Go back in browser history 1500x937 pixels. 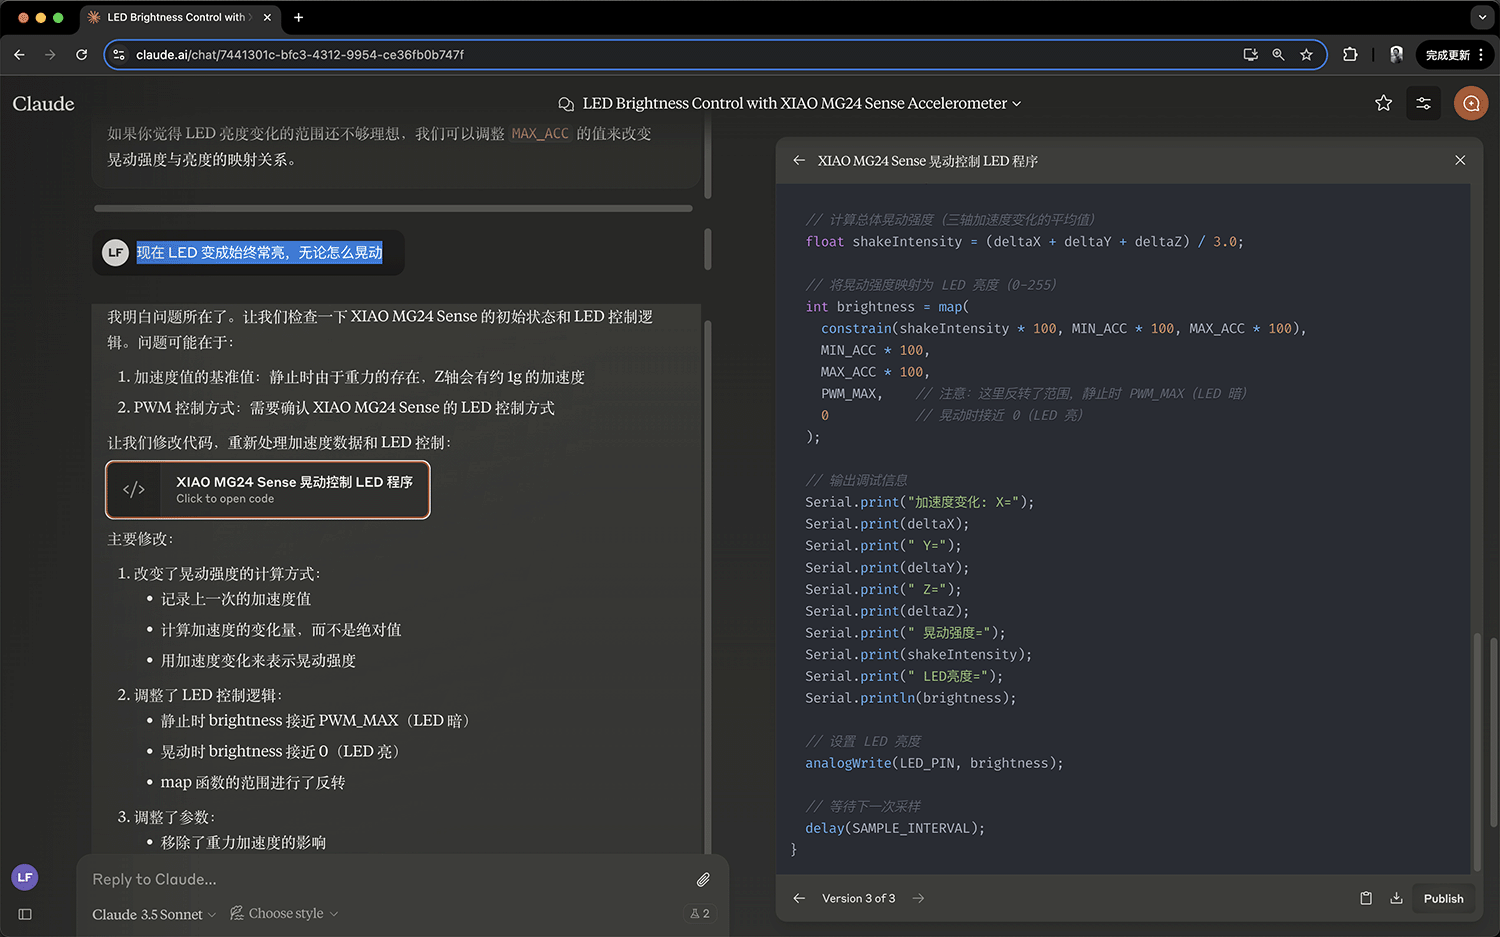19,55
